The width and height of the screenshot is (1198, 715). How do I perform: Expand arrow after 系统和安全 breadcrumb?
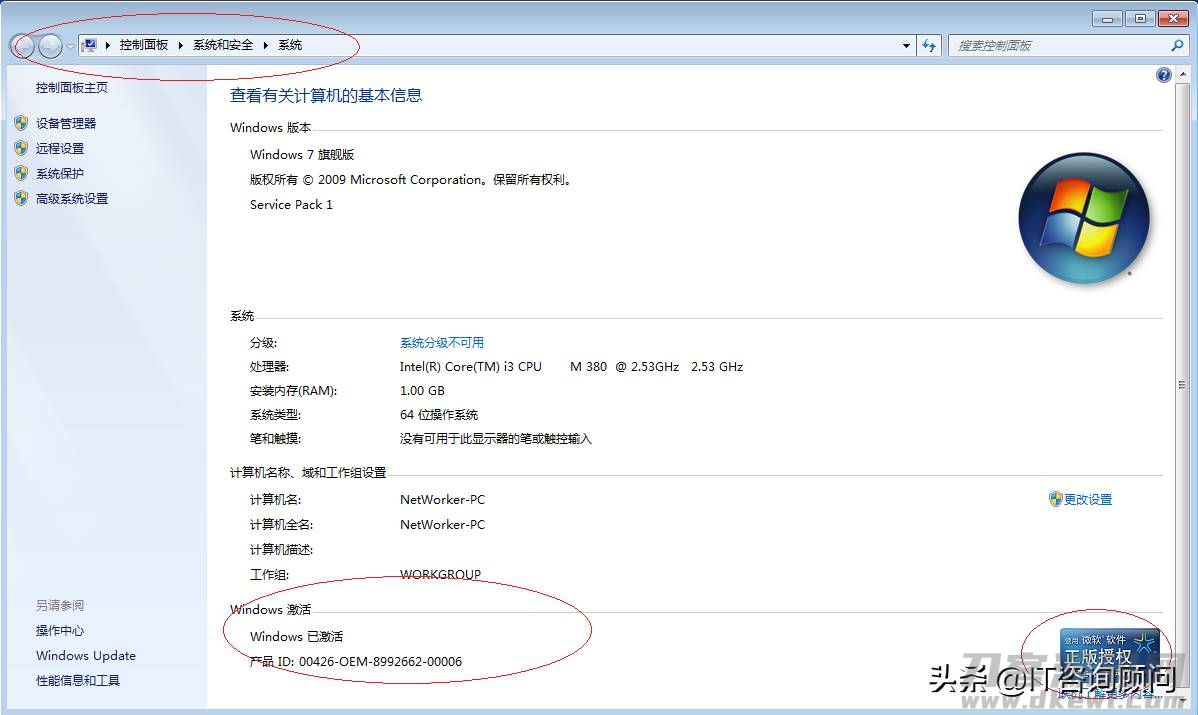[265, 46]
